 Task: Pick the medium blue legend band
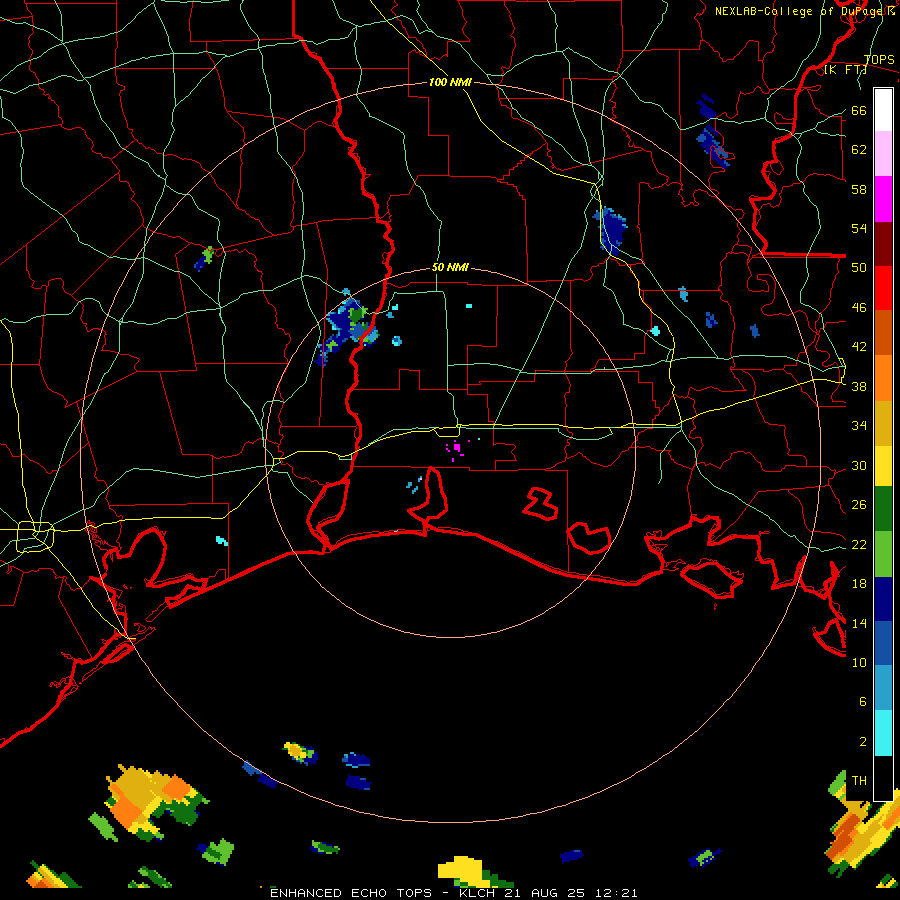pos(883,643)
